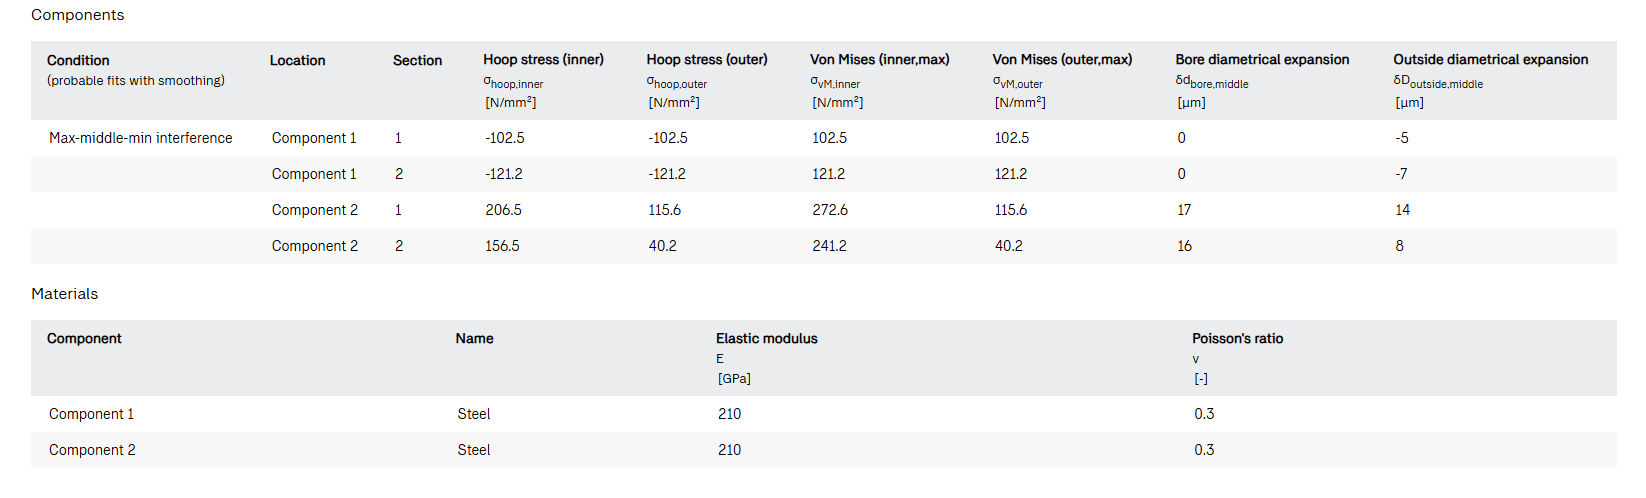Click the Condition column header
The image size is (1646, 498).
[x=78, y=61]
